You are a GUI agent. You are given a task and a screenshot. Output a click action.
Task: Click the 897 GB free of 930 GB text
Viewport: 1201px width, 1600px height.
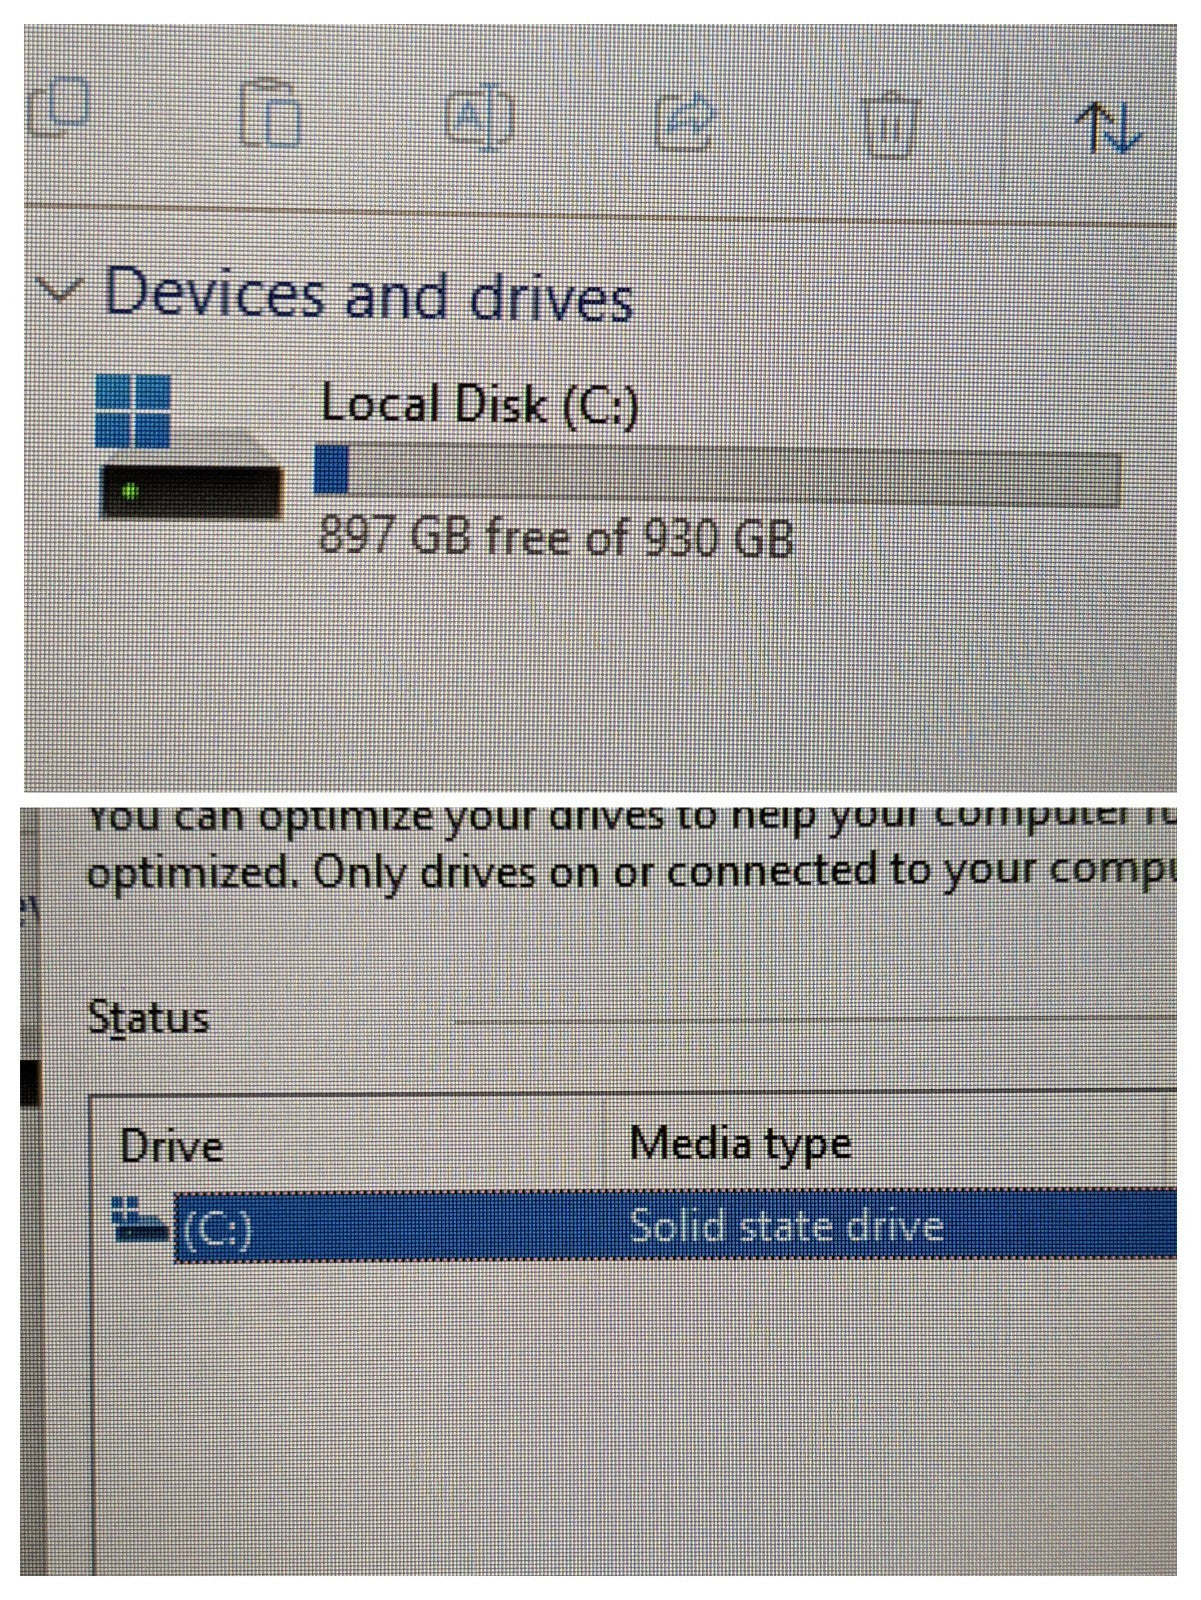pos(556,538)
